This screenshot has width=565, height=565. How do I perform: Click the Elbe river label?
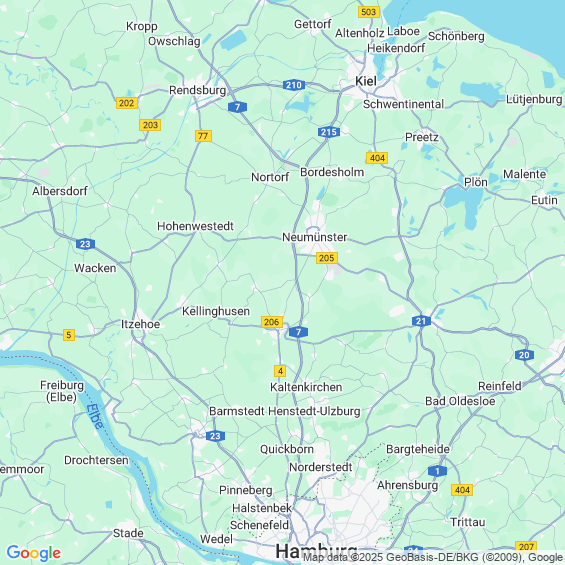tap(94, 417)
